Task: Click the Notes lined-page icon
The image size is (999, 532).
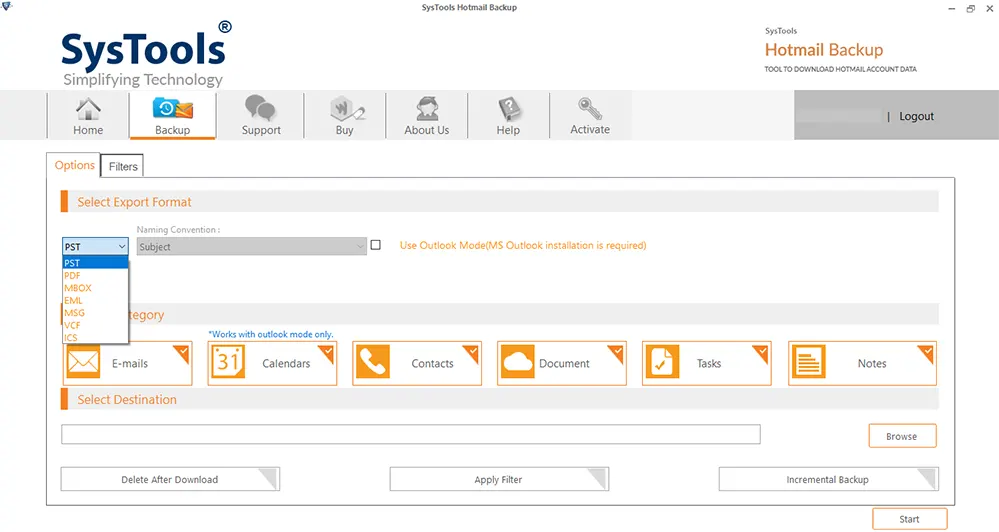Action: point(809,362)
